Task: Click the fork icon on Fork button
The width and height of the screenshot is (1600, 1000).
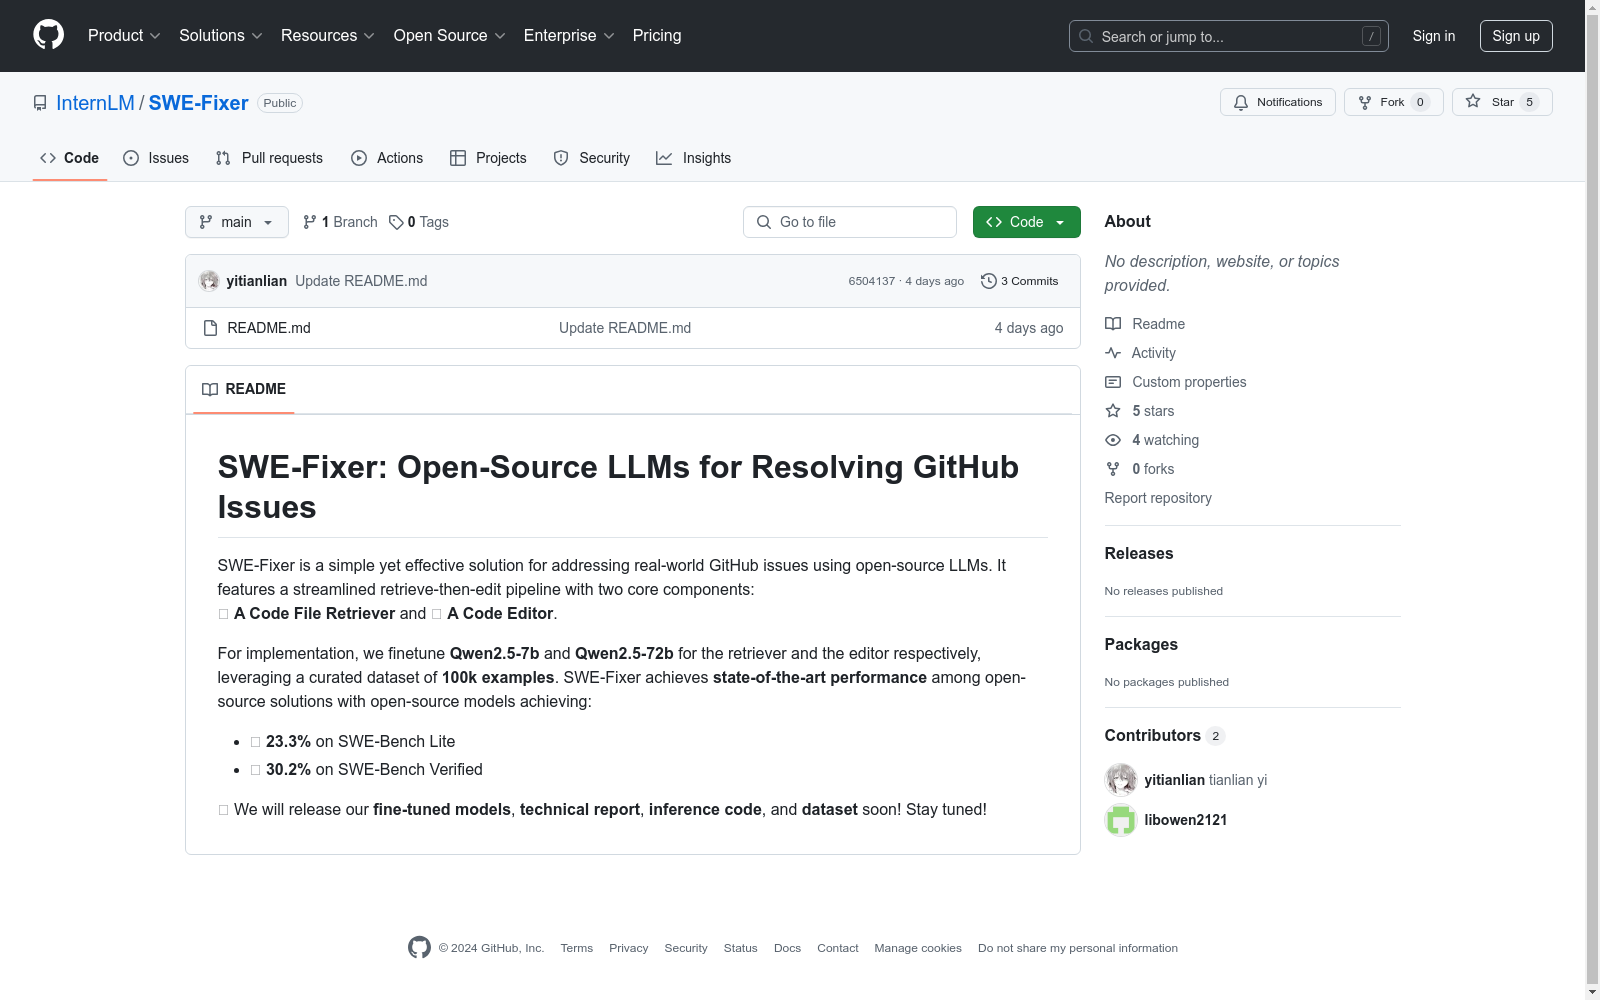Action: tap(1365, 102)
